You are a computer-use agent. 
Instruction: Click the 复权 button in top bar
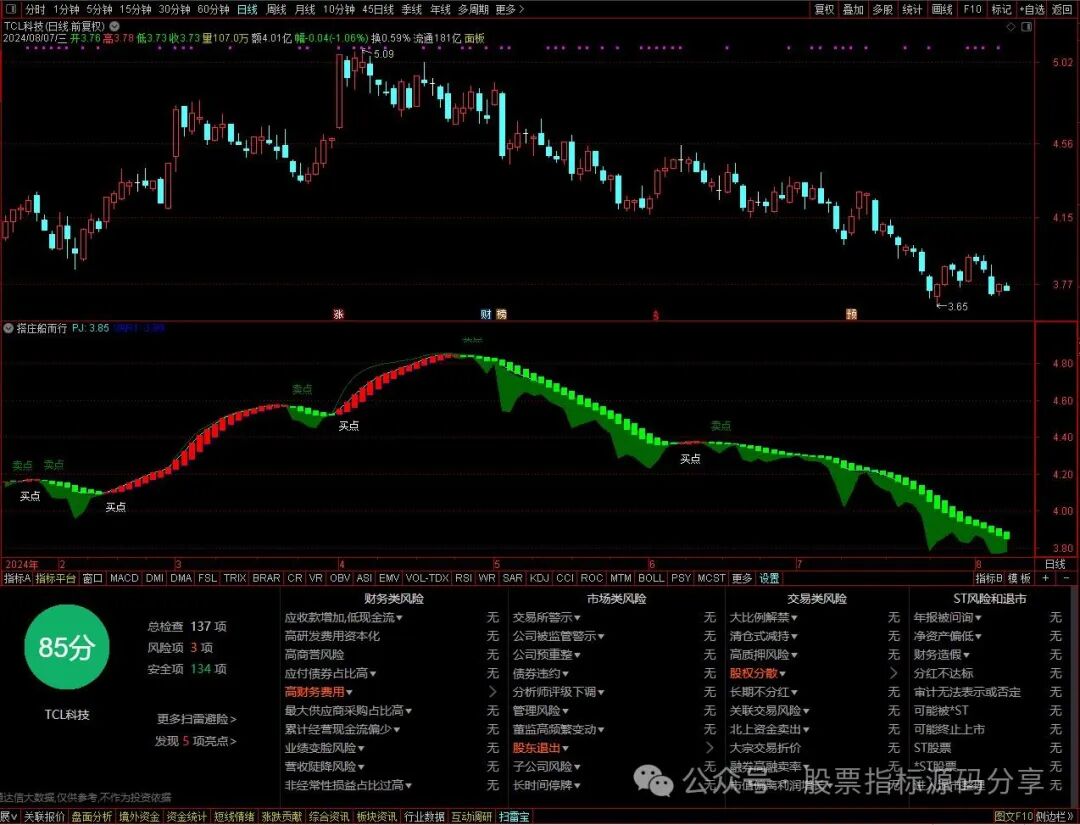coord(824,9)
